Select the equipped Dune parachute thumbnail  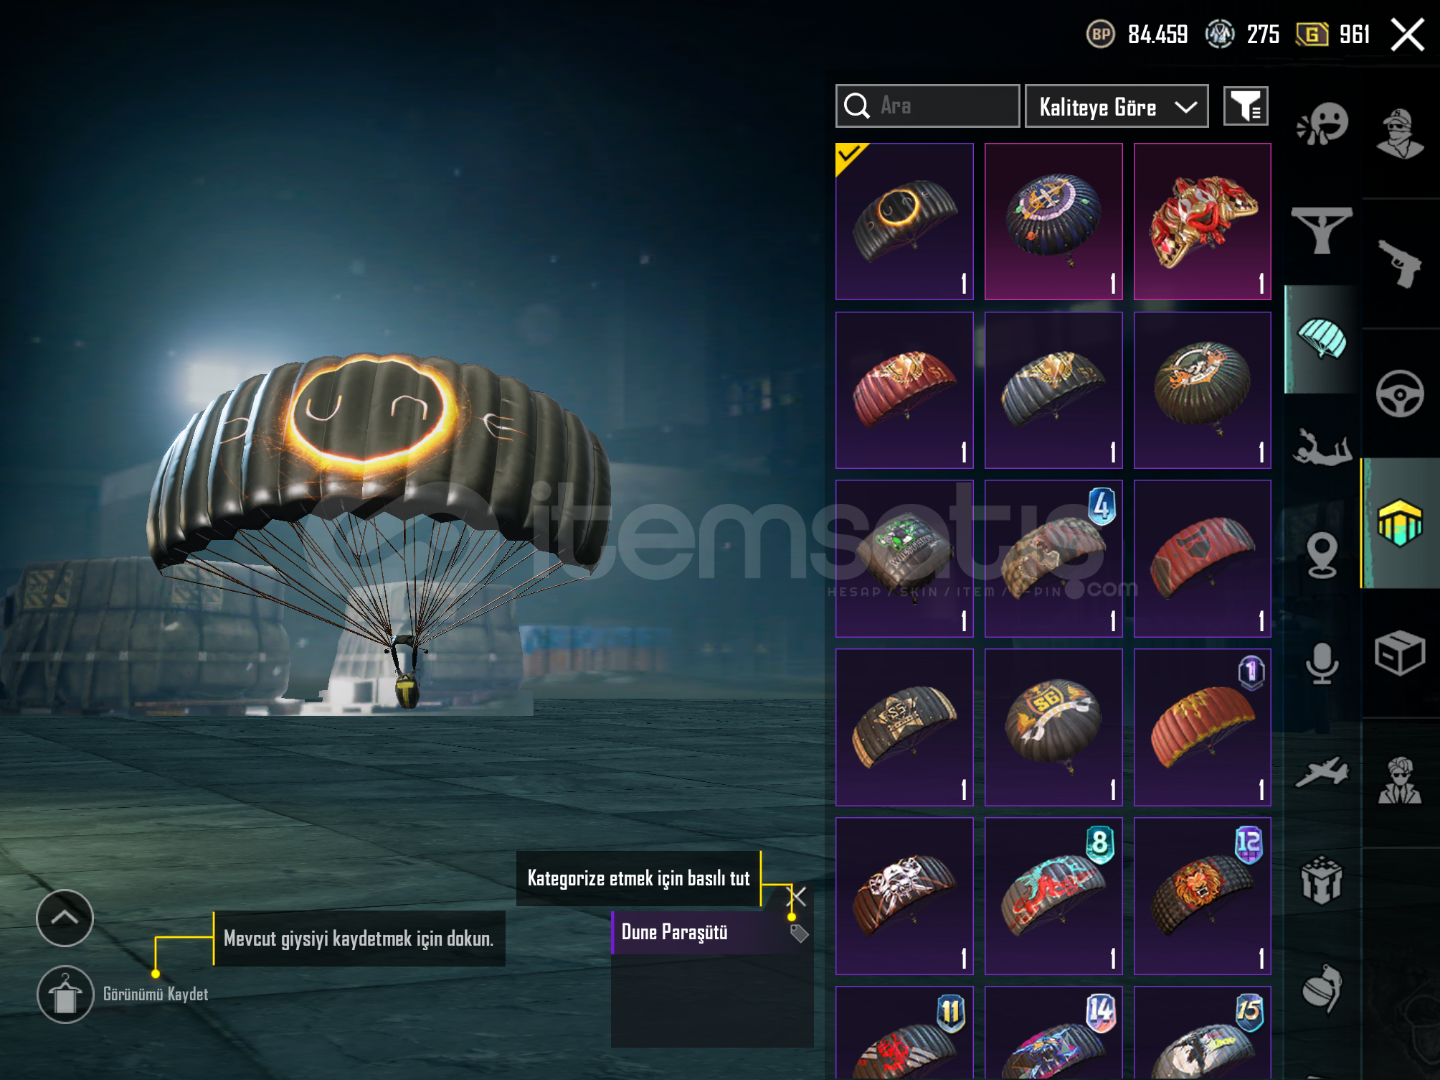coord(904,221)
